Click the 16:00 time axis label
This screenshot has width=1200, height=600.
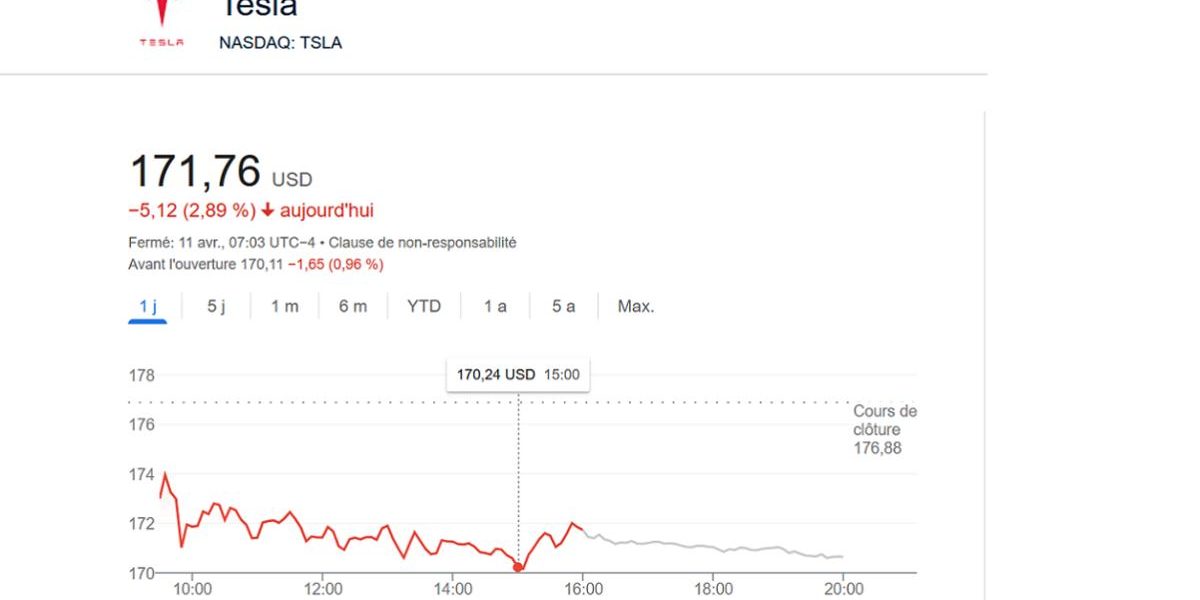point(584,589)
